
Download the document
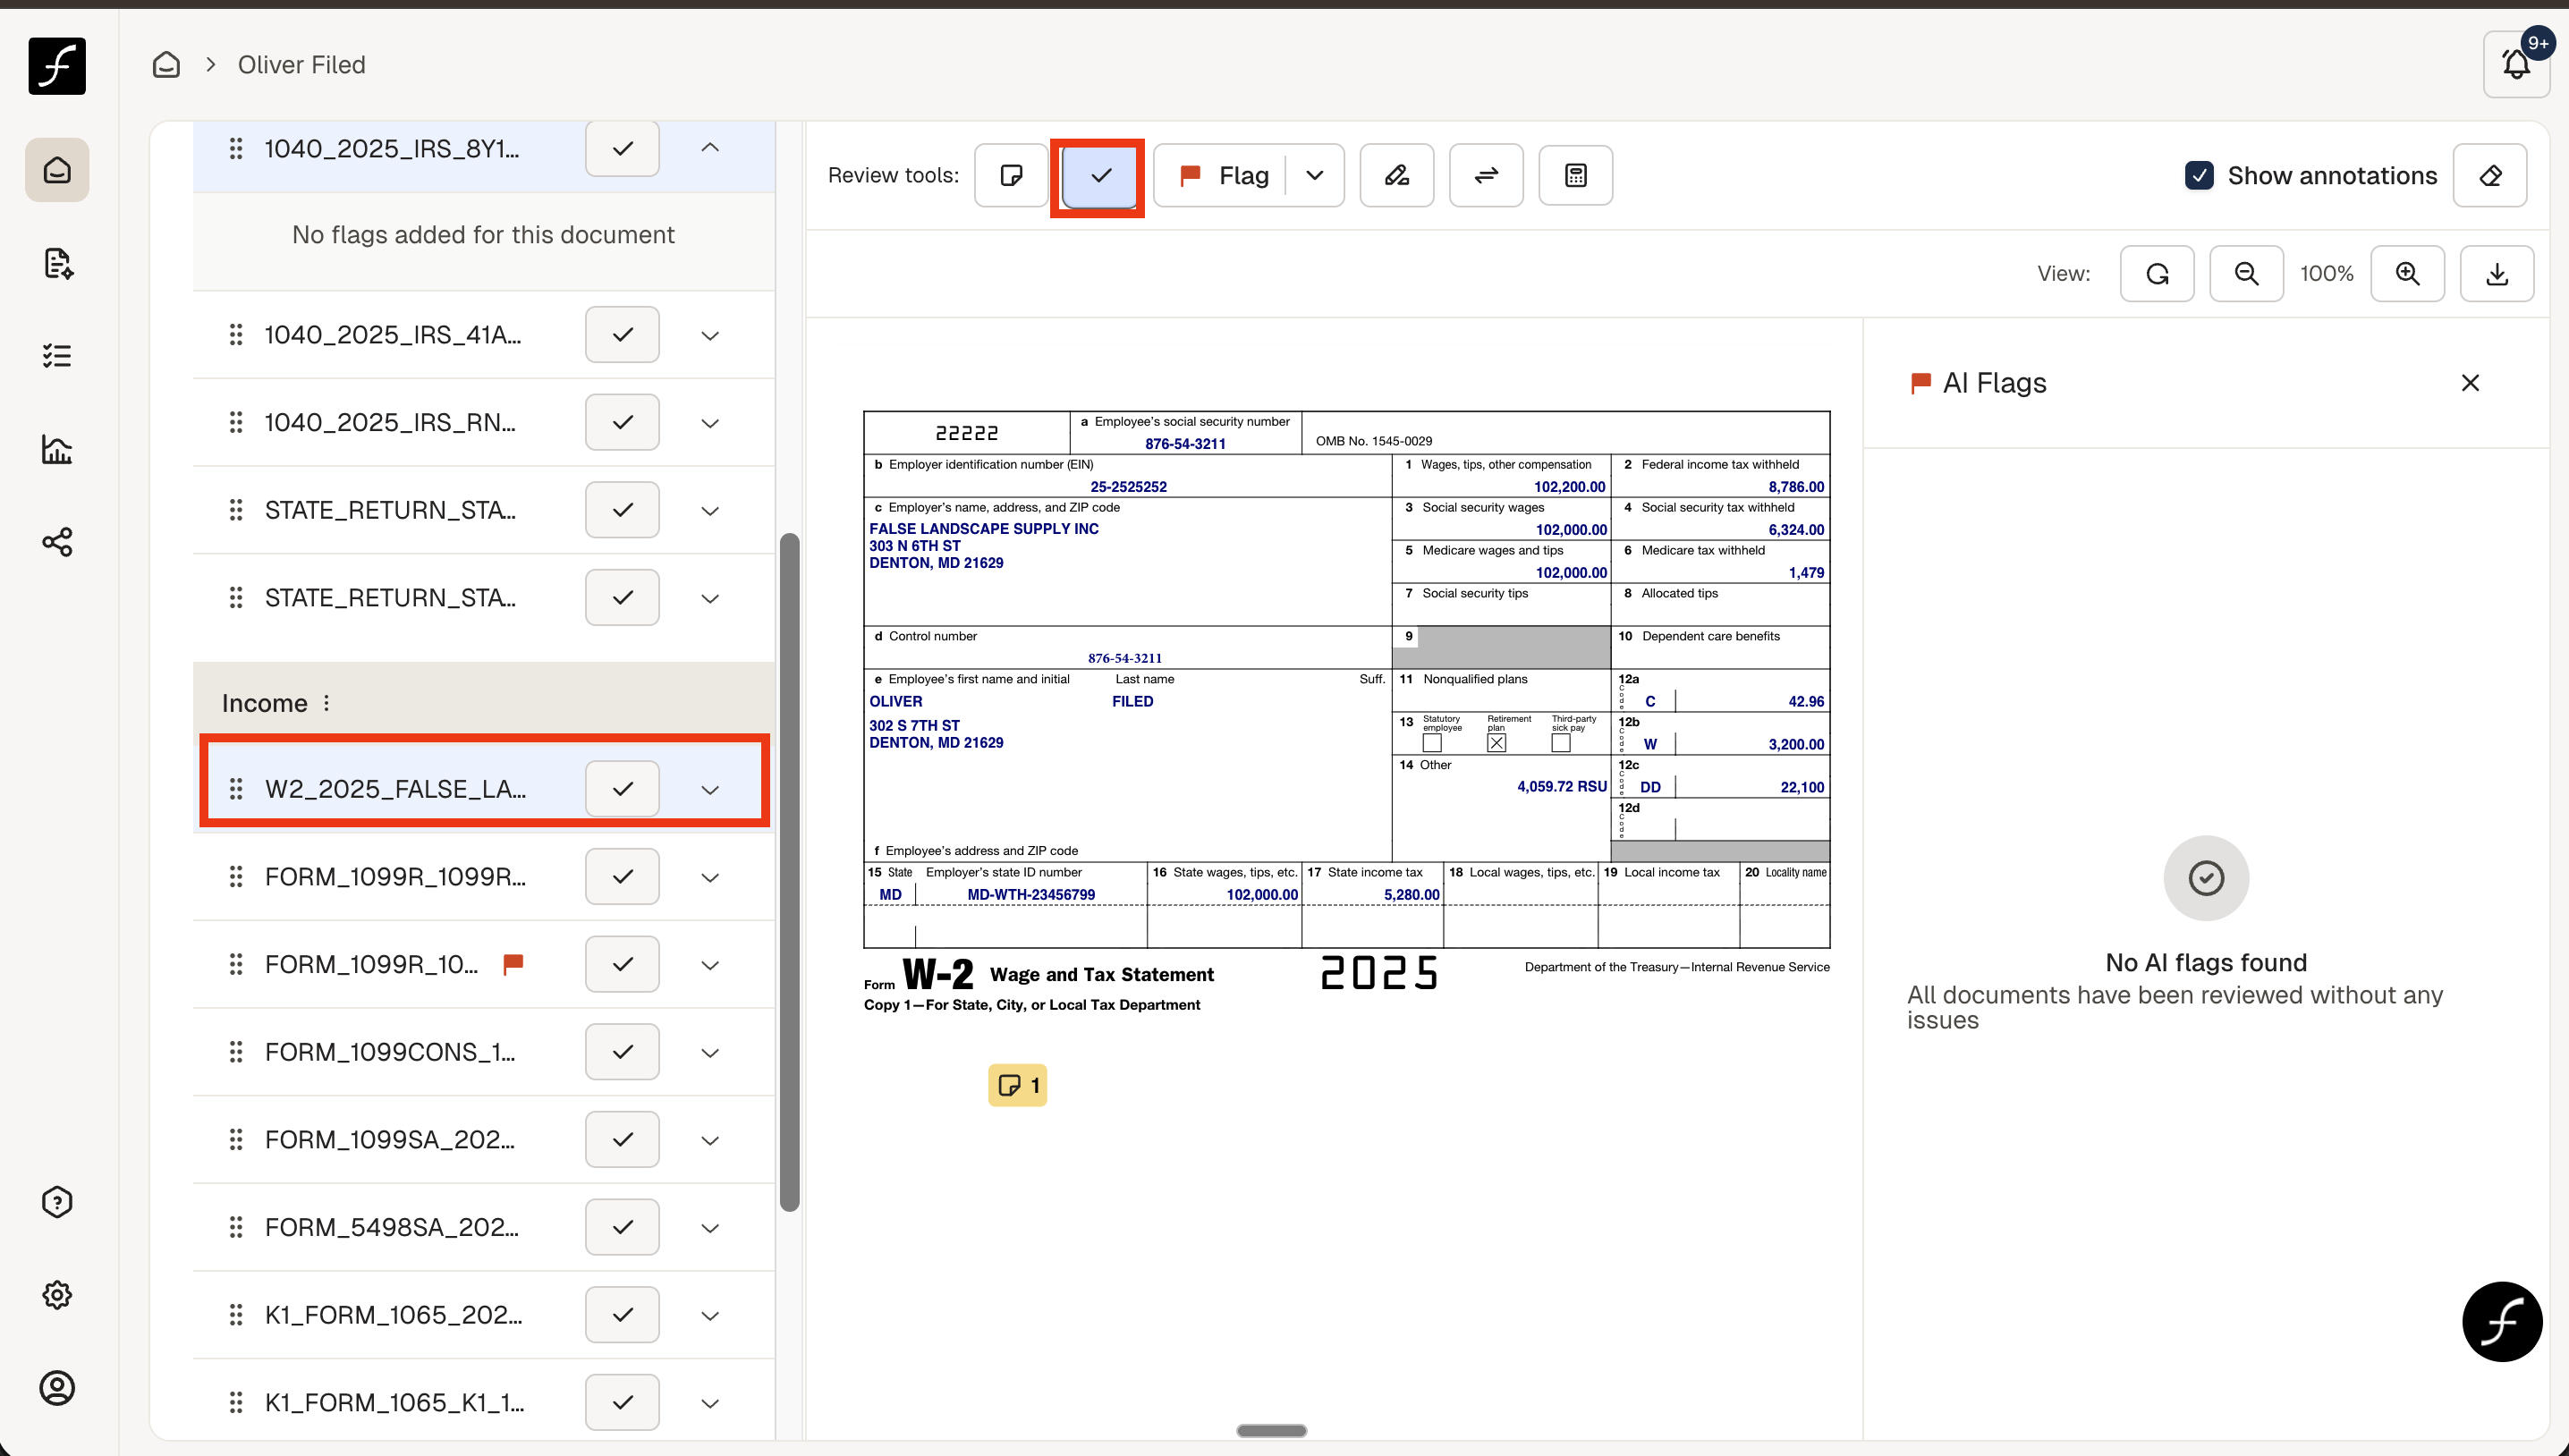(x=2497, y=273)
